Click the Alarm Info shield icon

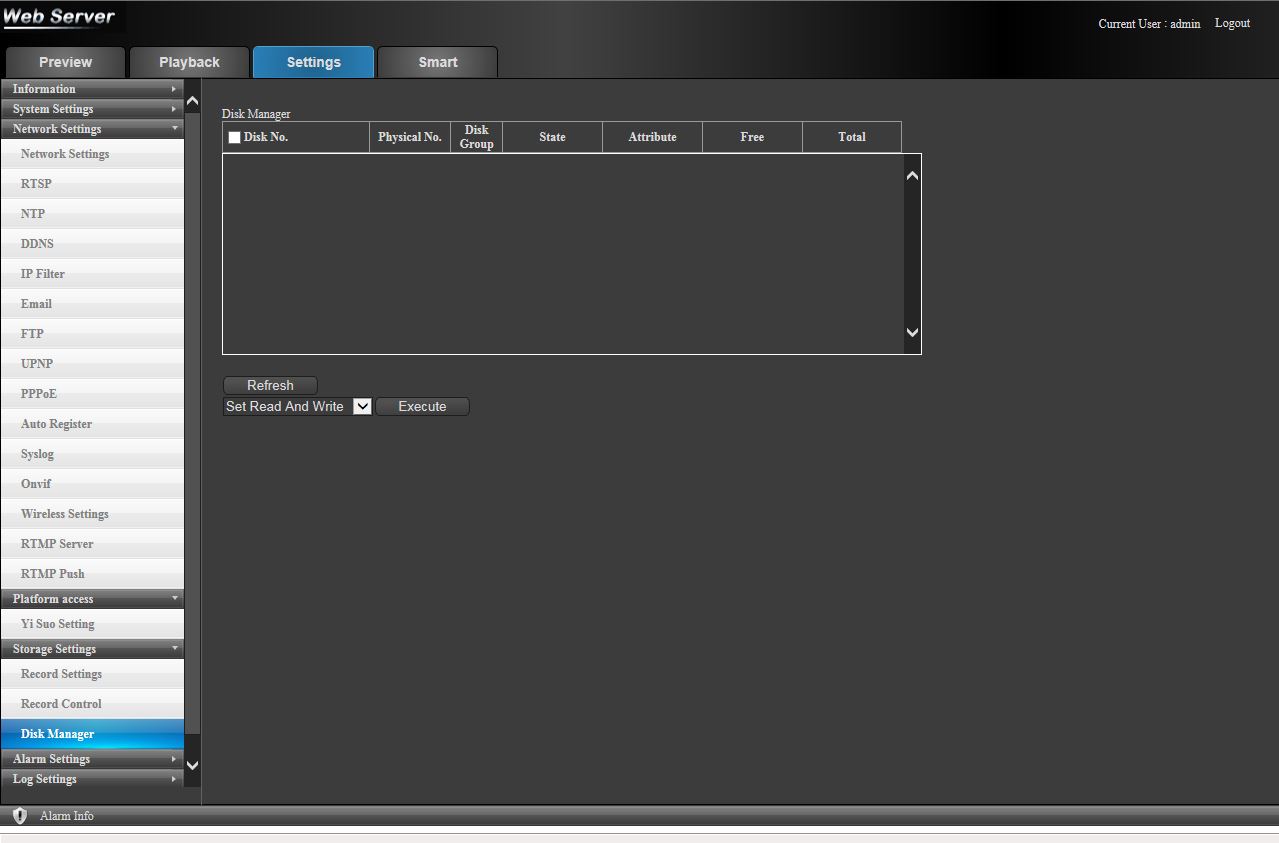19,815
